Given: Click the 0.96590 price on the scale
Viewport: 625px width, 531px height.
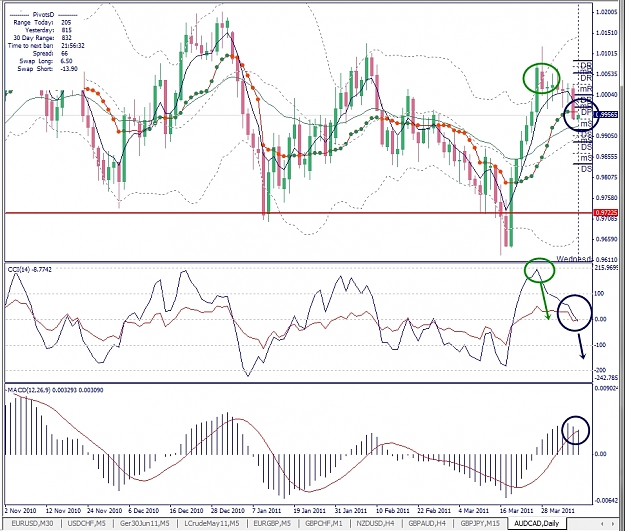Looking at the screenshot, I should tap(606, 240).
